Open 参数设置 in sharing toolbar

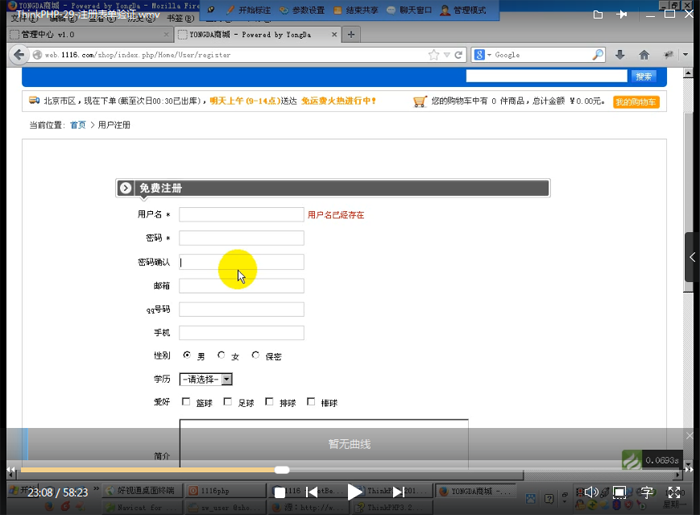click(302, 10)
